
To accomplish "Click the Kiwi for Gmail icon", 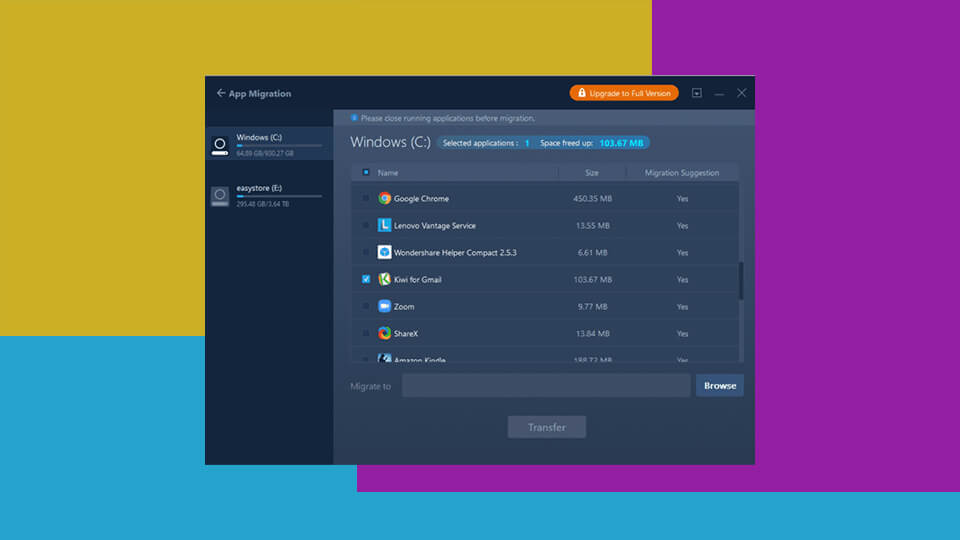I will pos(384,279).
